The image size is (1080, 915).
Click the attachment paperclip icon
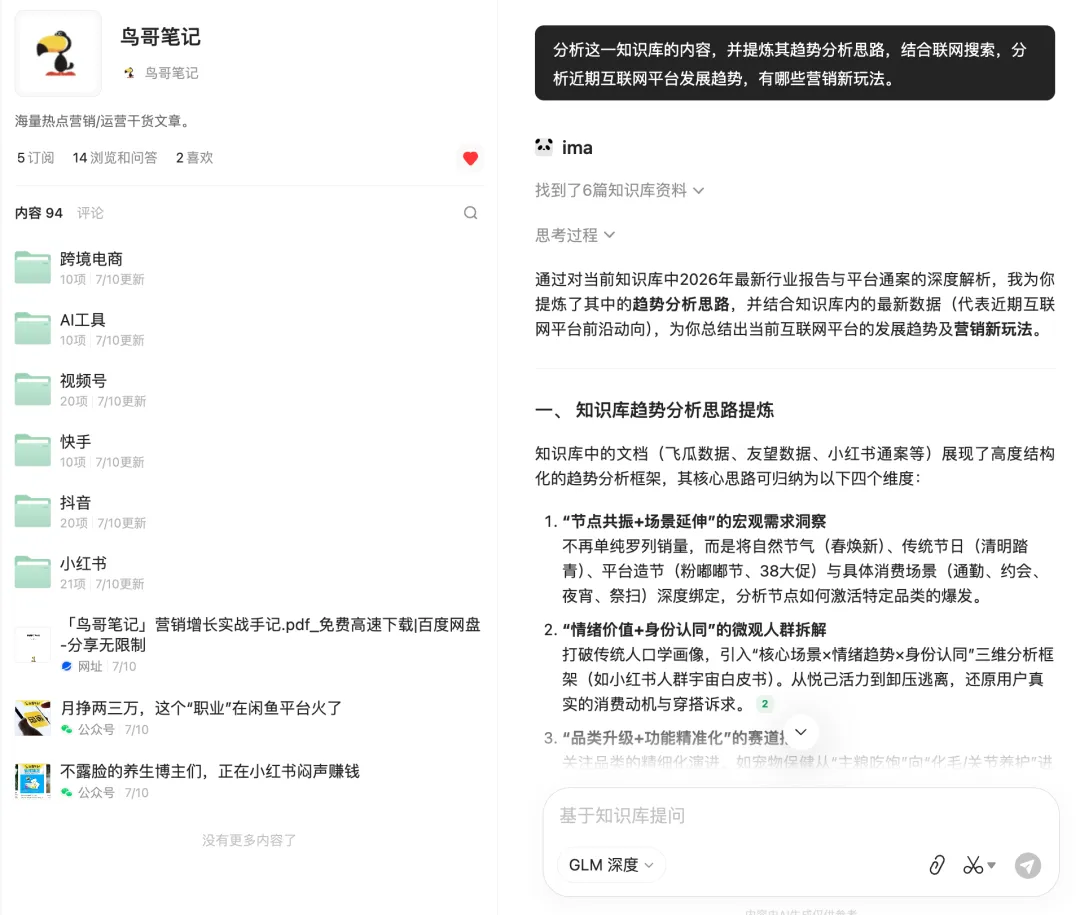coord(937,865)
